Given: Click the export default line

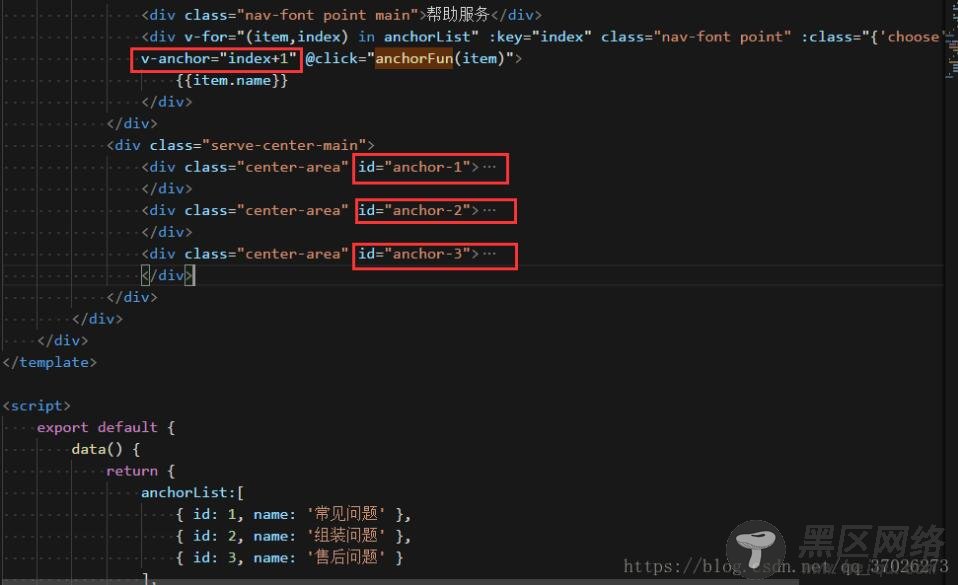Looking at the screenshot, I should click(x=106, y=427).
